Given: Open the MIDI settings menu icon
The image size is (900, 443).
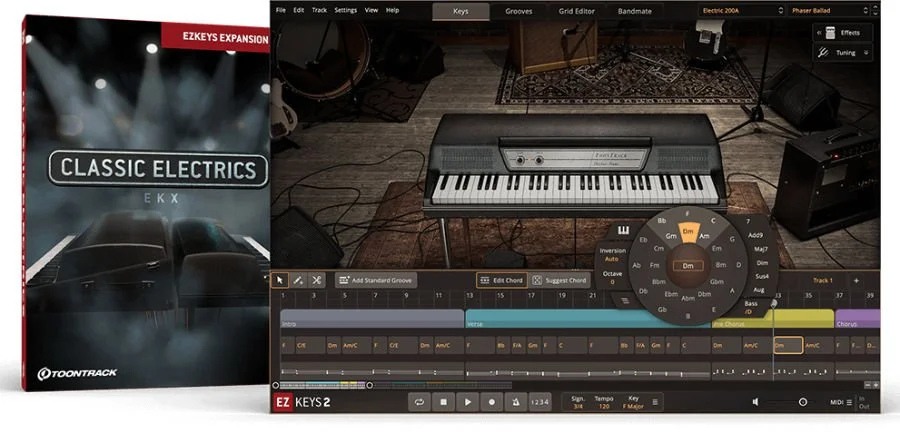Looking at the screenshot, I should tap(849, 402).
